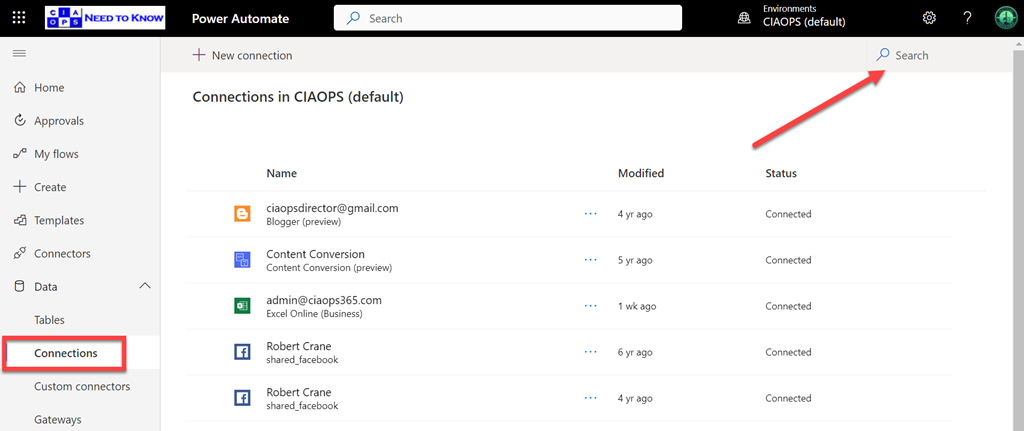Open more options for Excel Online connection
The height and width of the screenshot is (431, 1024).
click(590, 306)
